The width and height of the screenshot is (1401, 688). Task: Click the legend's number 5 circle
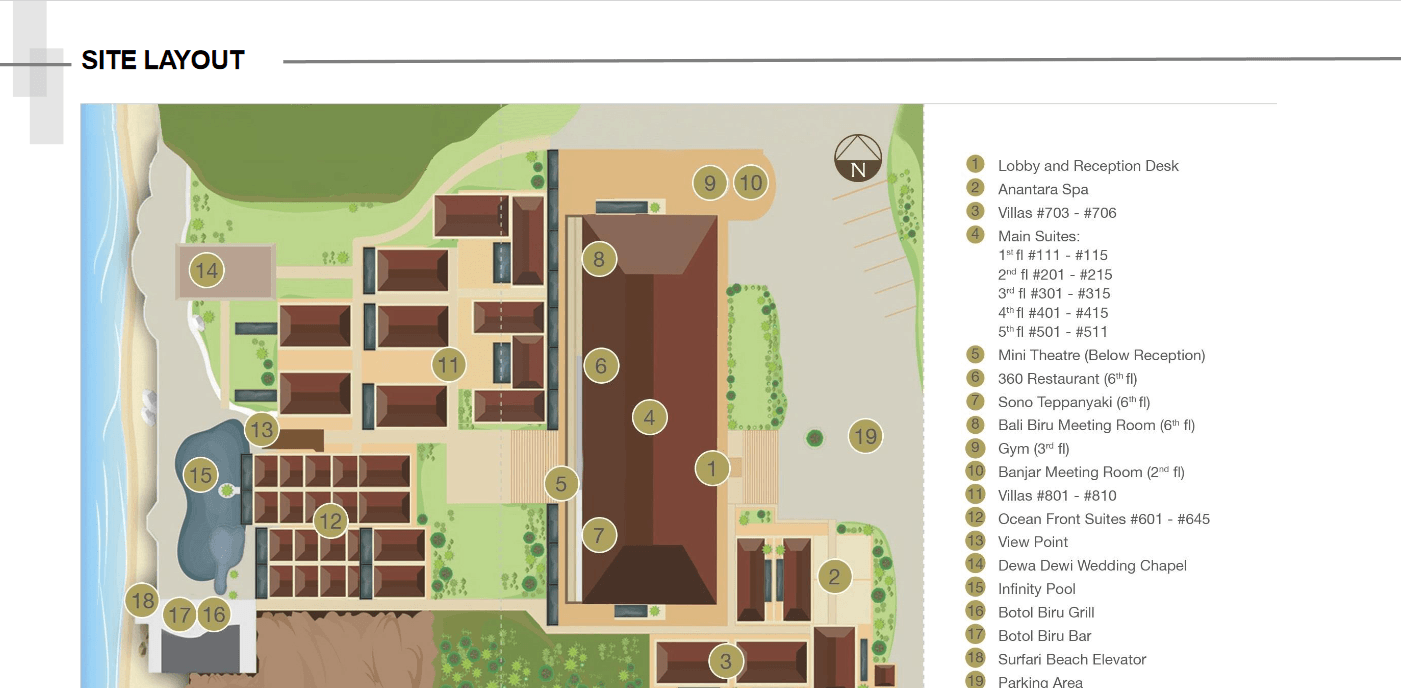tap(976, 355)
